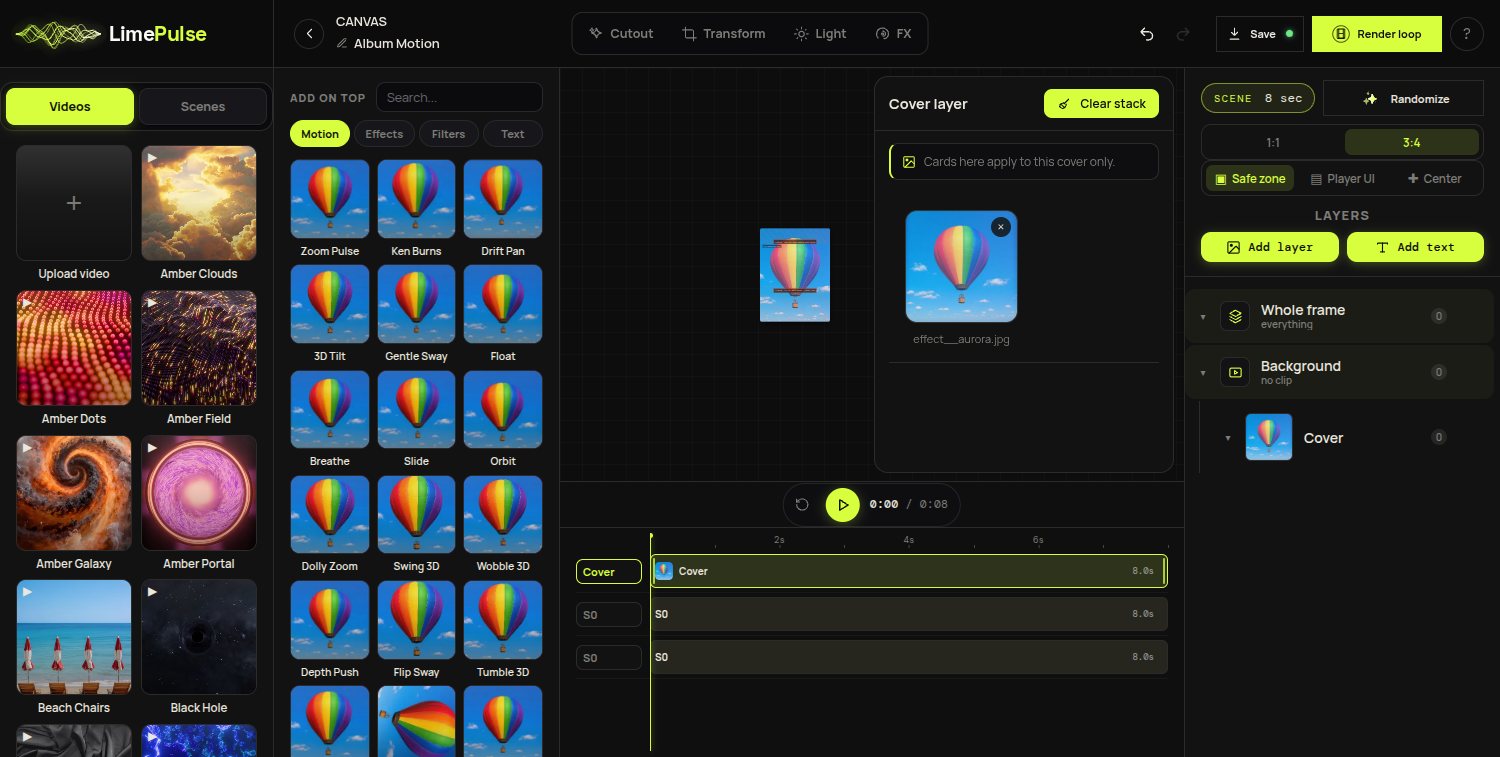Screen dimensions: 1500x757
Task: Go back using the arrow beside CANVAS
Action: [x=309, y=34]
